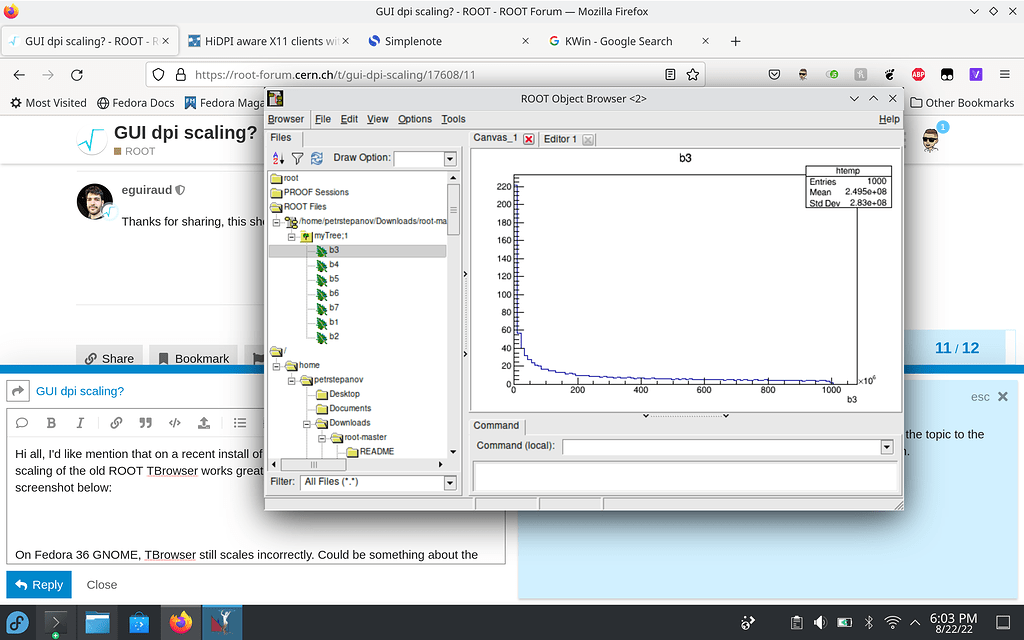Click the bookmark star in address bar
The image size is (1024, 640).
(693, 74)
